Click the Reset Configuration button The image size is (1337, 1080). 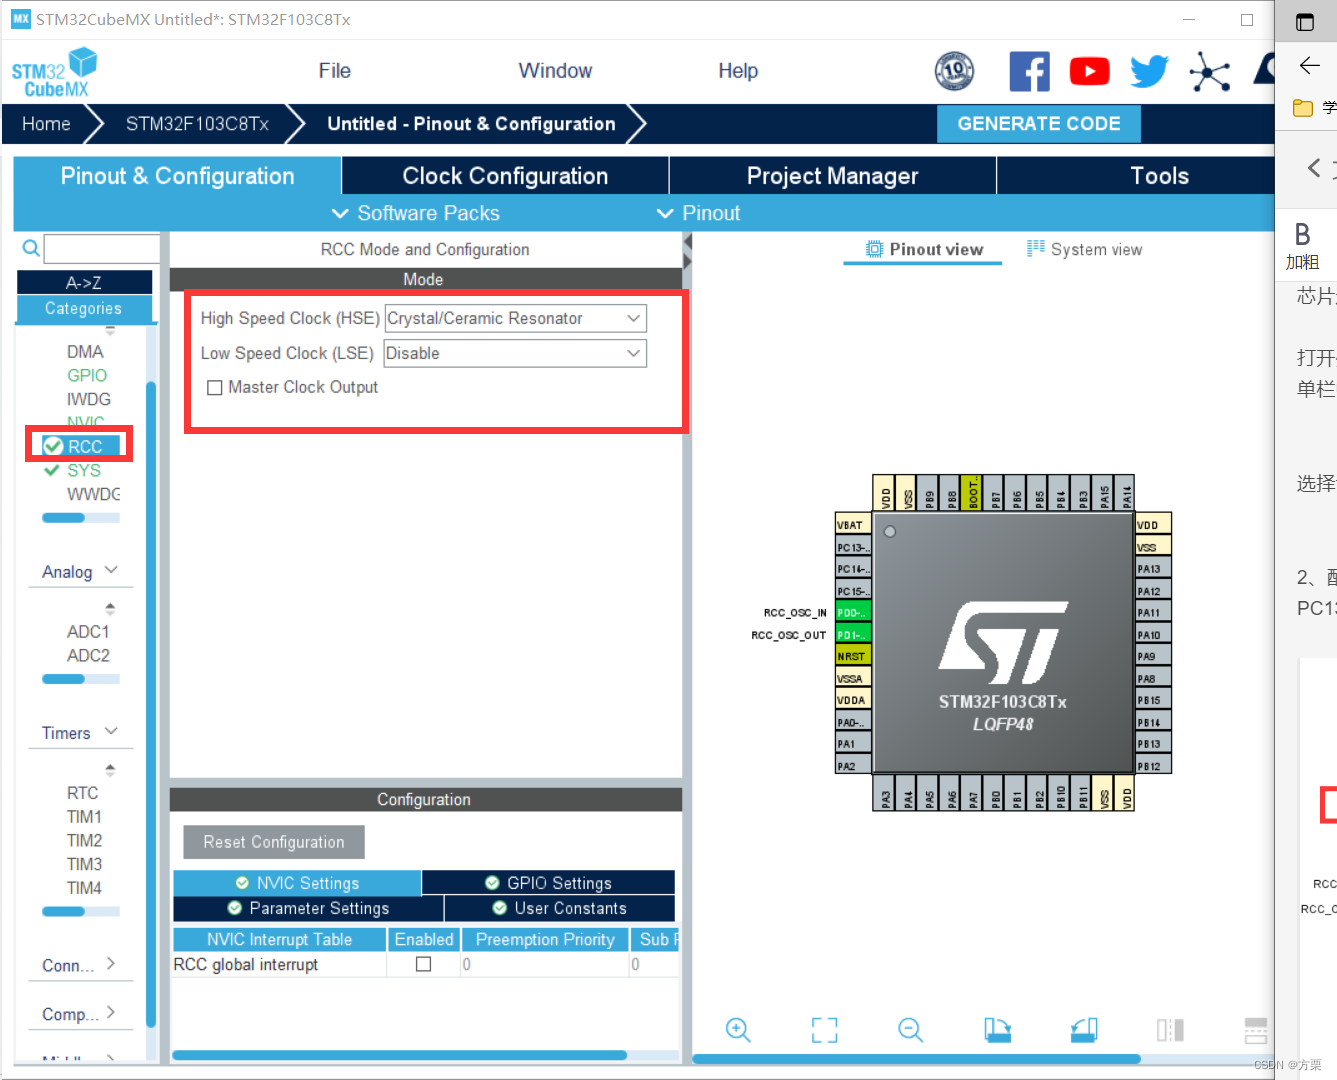pyautogui.click(x=274, y=842)
